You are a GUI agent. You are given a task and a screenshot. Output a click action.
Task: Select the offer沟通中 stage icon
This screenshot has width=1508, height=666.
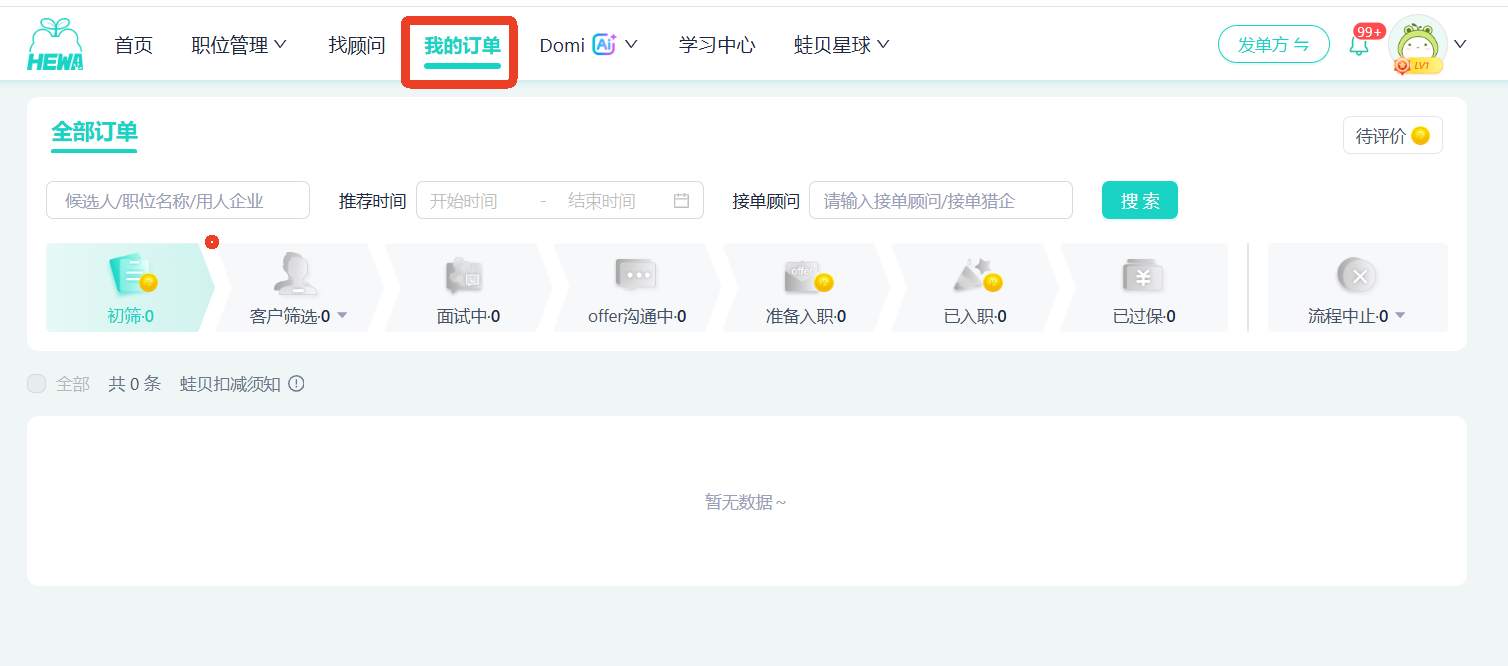coord(636,275)
